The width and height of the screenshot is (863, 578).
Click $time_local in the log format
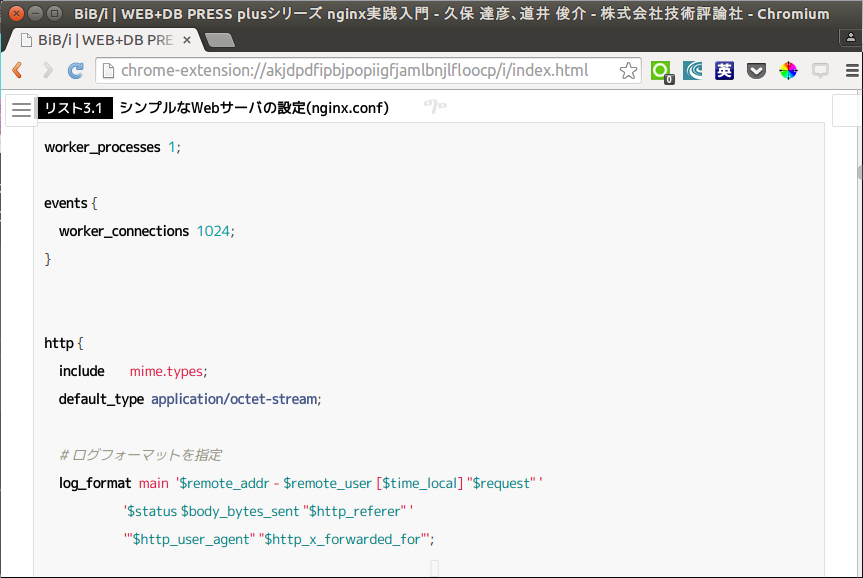click(420, 483)
